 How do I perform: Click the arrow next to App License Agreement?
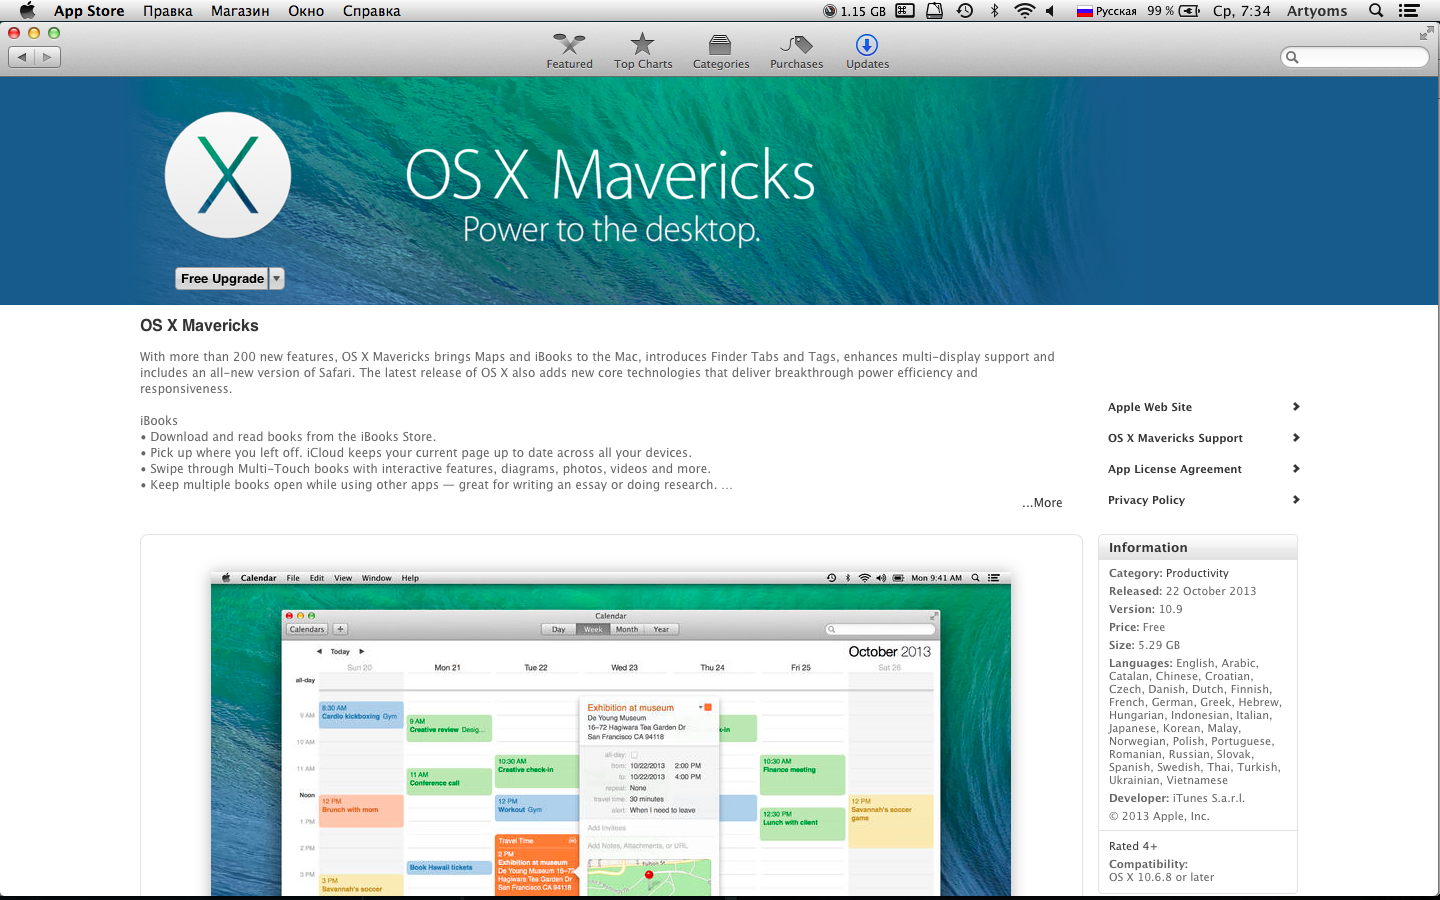pyautogui.click(x=1296, y=468)
